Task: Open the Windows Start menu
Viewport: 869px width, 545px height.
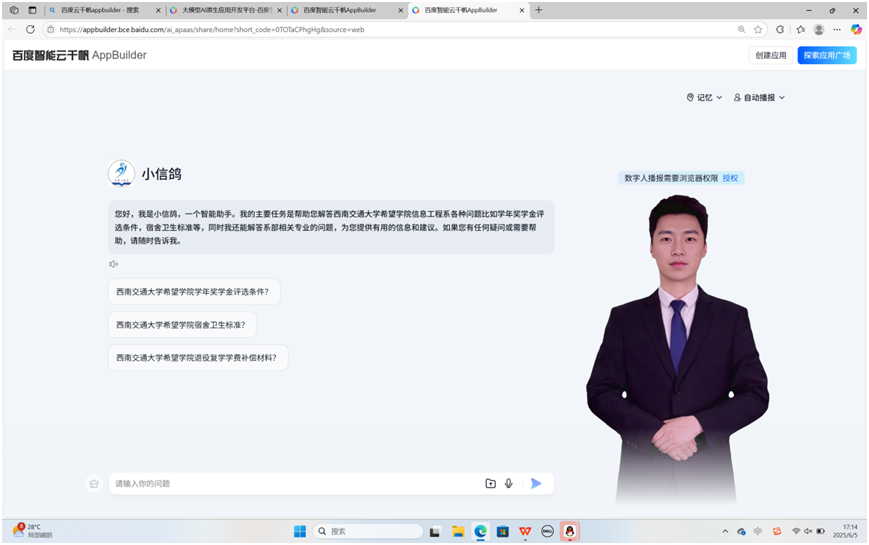Action: [300, 531]
